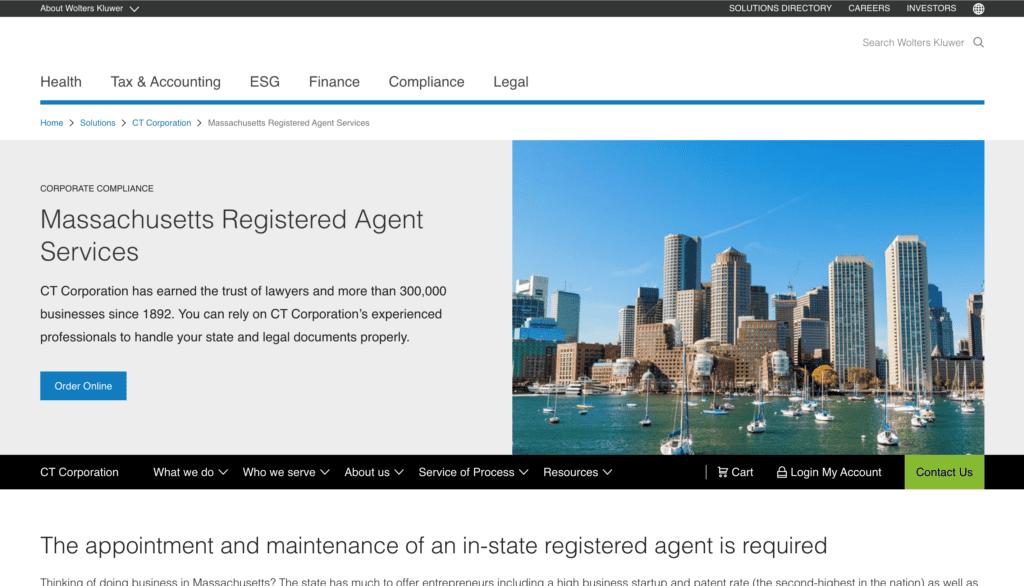This screenshot has height=586, width=1024.
Task: Click the globe language selector icon
Action: (x=978, y=9)
